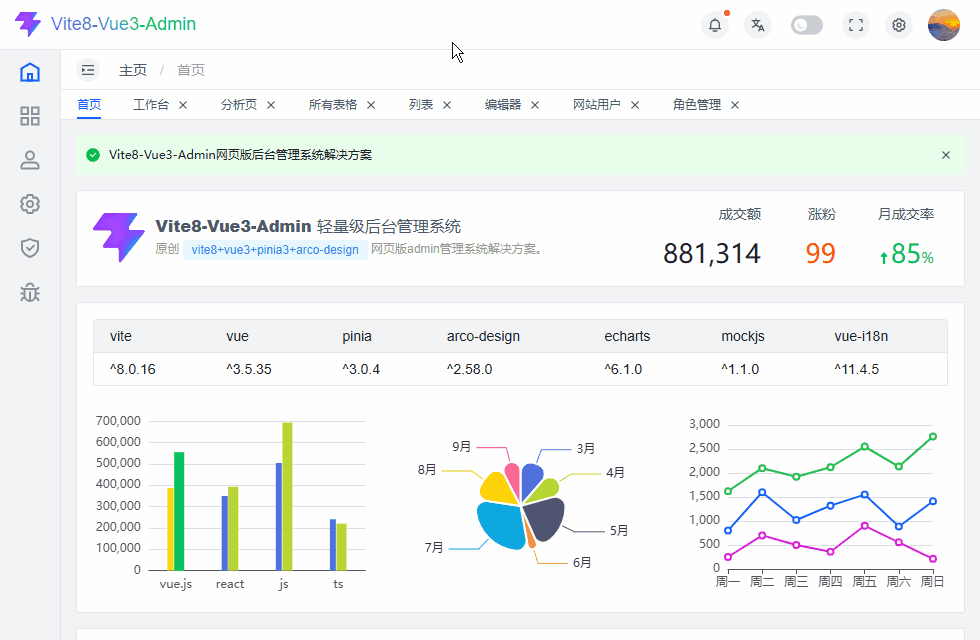Screen dimensions: 980x640
Task: Switch to the 编辑器 tab
Action: [503, 104]
